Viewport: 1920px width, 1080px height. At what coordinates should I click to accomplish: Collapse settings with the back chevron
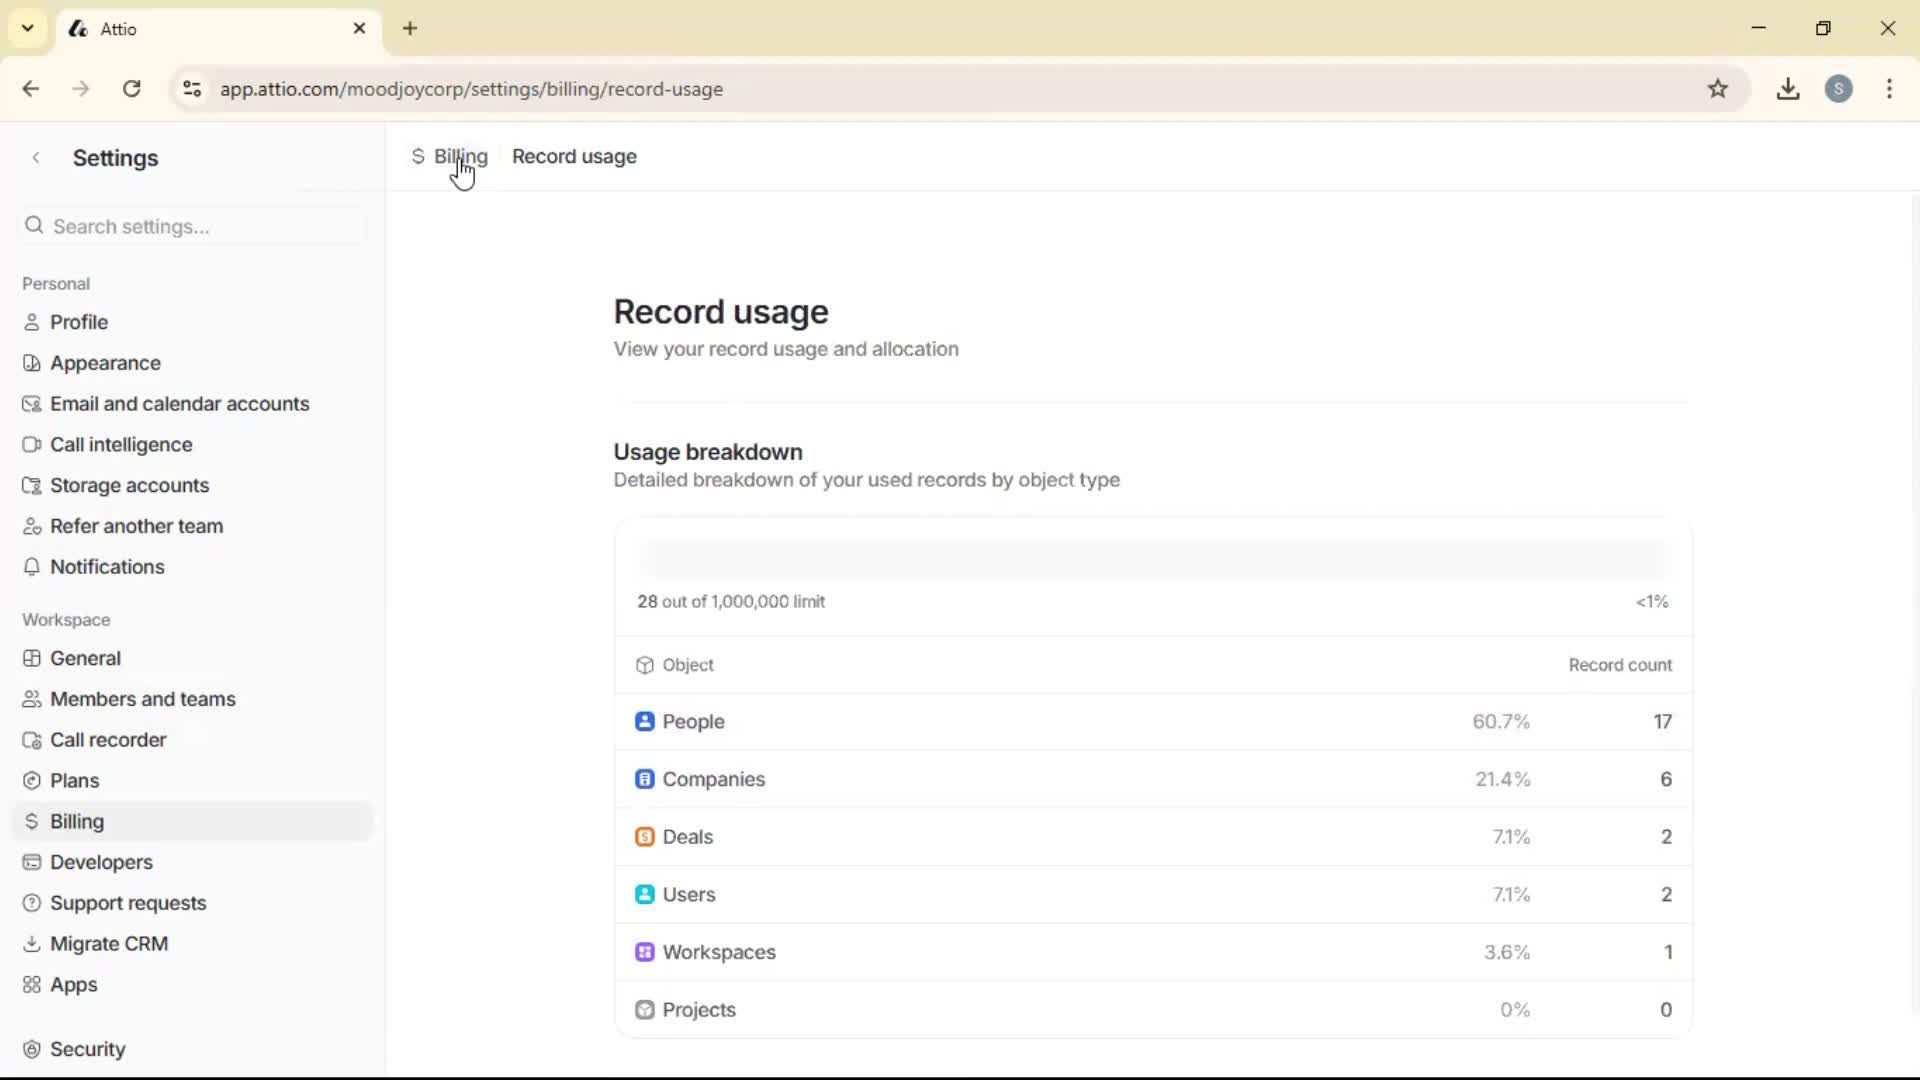click(x=36, y=158)
